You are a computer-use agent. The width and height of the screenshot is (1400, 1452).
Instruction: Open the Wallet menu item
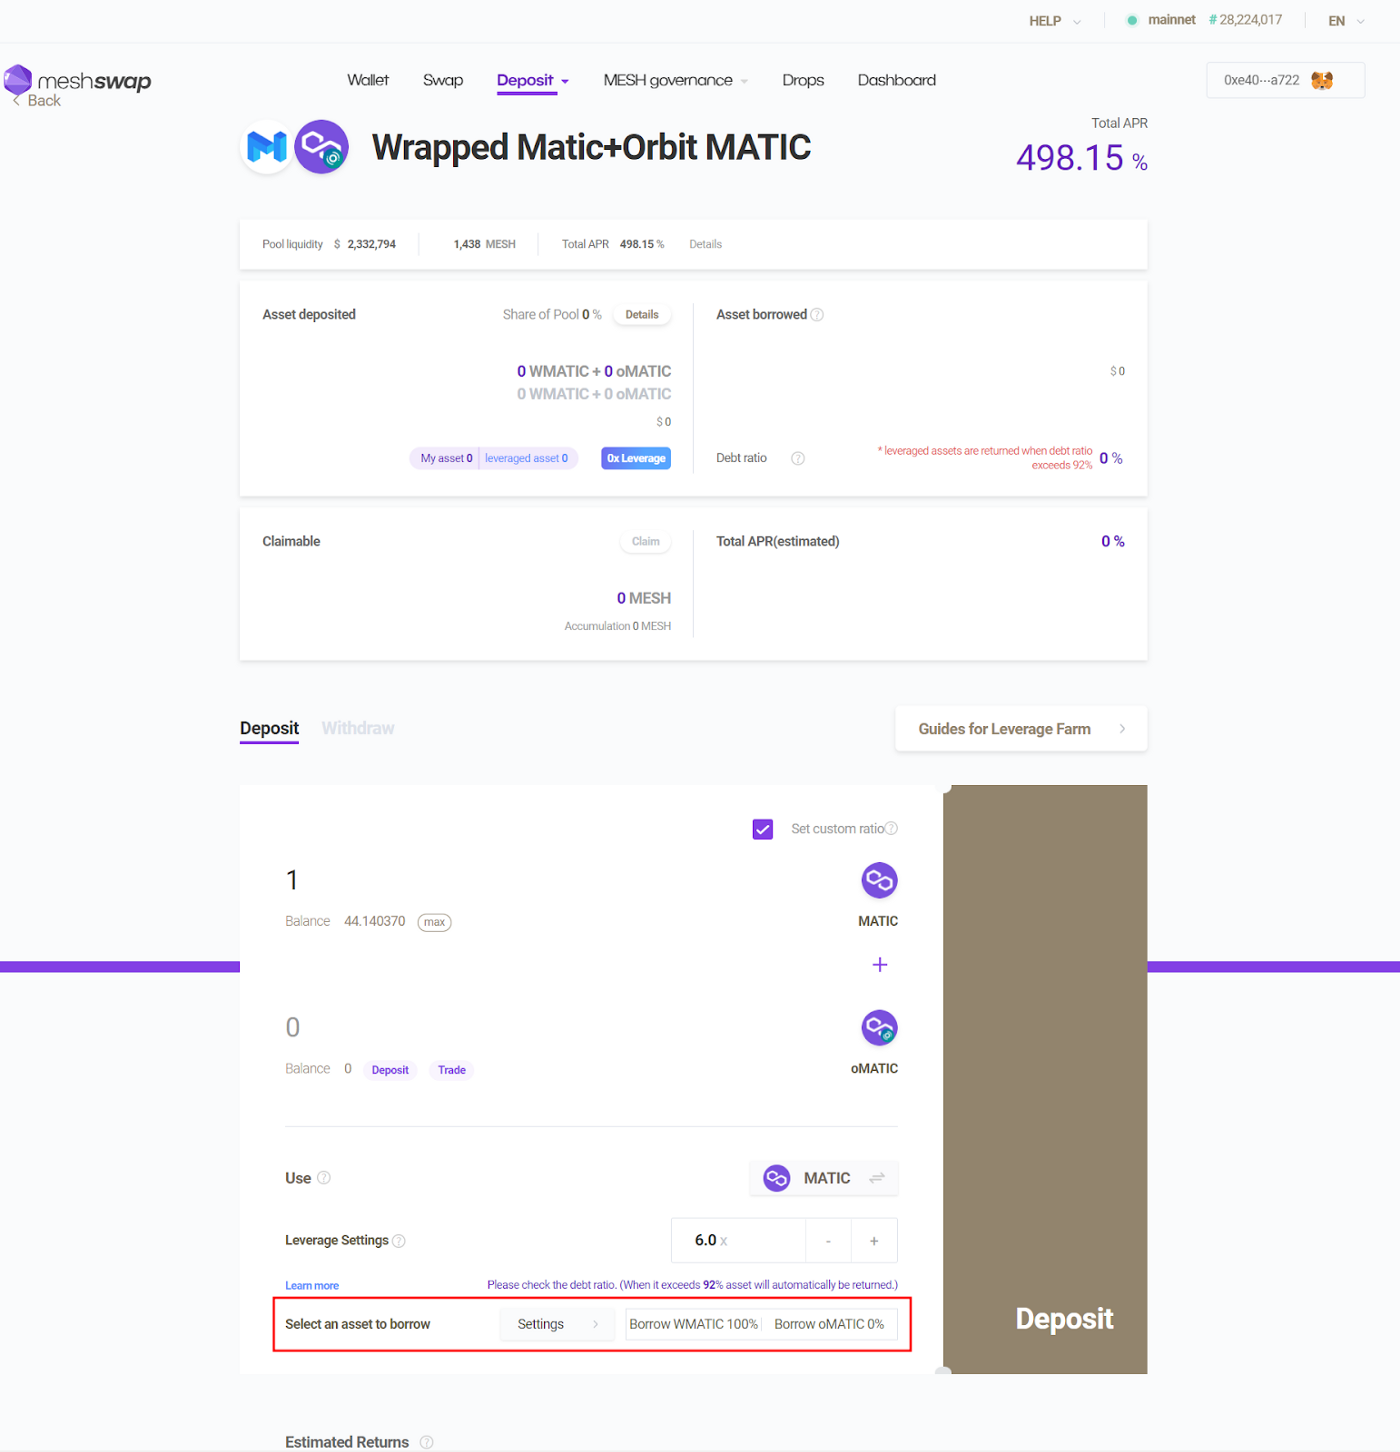tap(368, 80)
